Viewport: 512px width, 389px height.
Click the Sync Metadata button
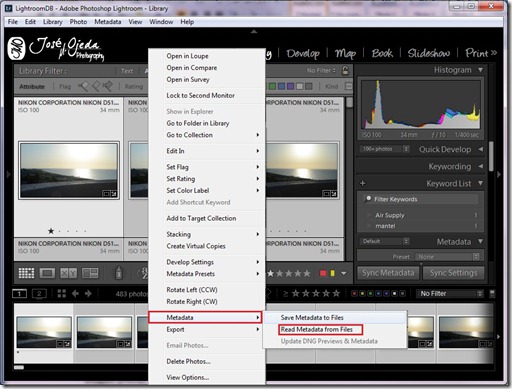pos(388,273)
